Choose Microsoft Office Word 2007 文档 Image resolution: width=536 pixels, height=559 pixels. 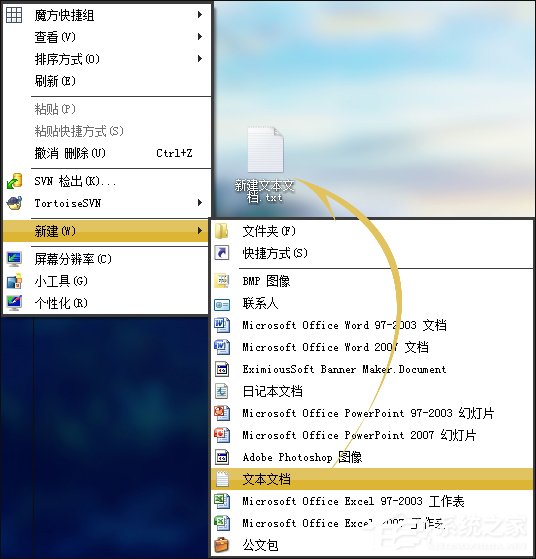(x=372, y=347)
